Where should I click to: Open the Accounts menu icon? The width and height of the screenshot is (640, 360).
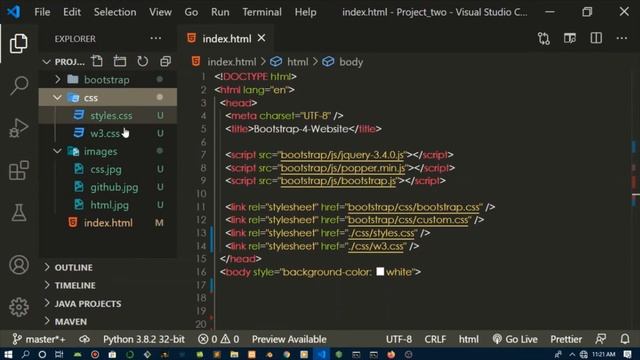(18, 265)
